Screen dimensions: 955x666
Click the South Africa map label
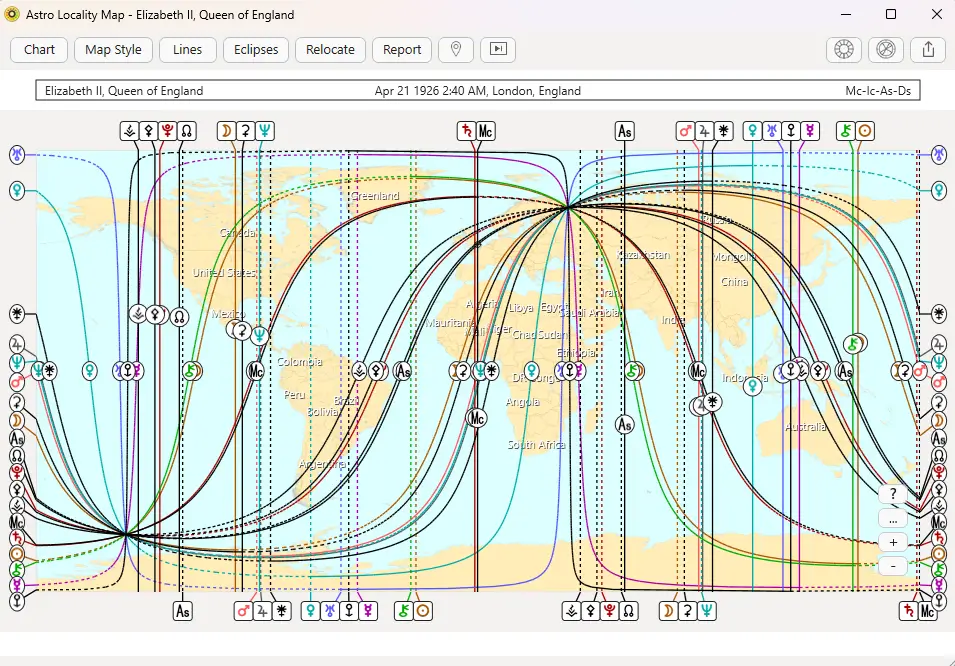[x=537, y=445]
